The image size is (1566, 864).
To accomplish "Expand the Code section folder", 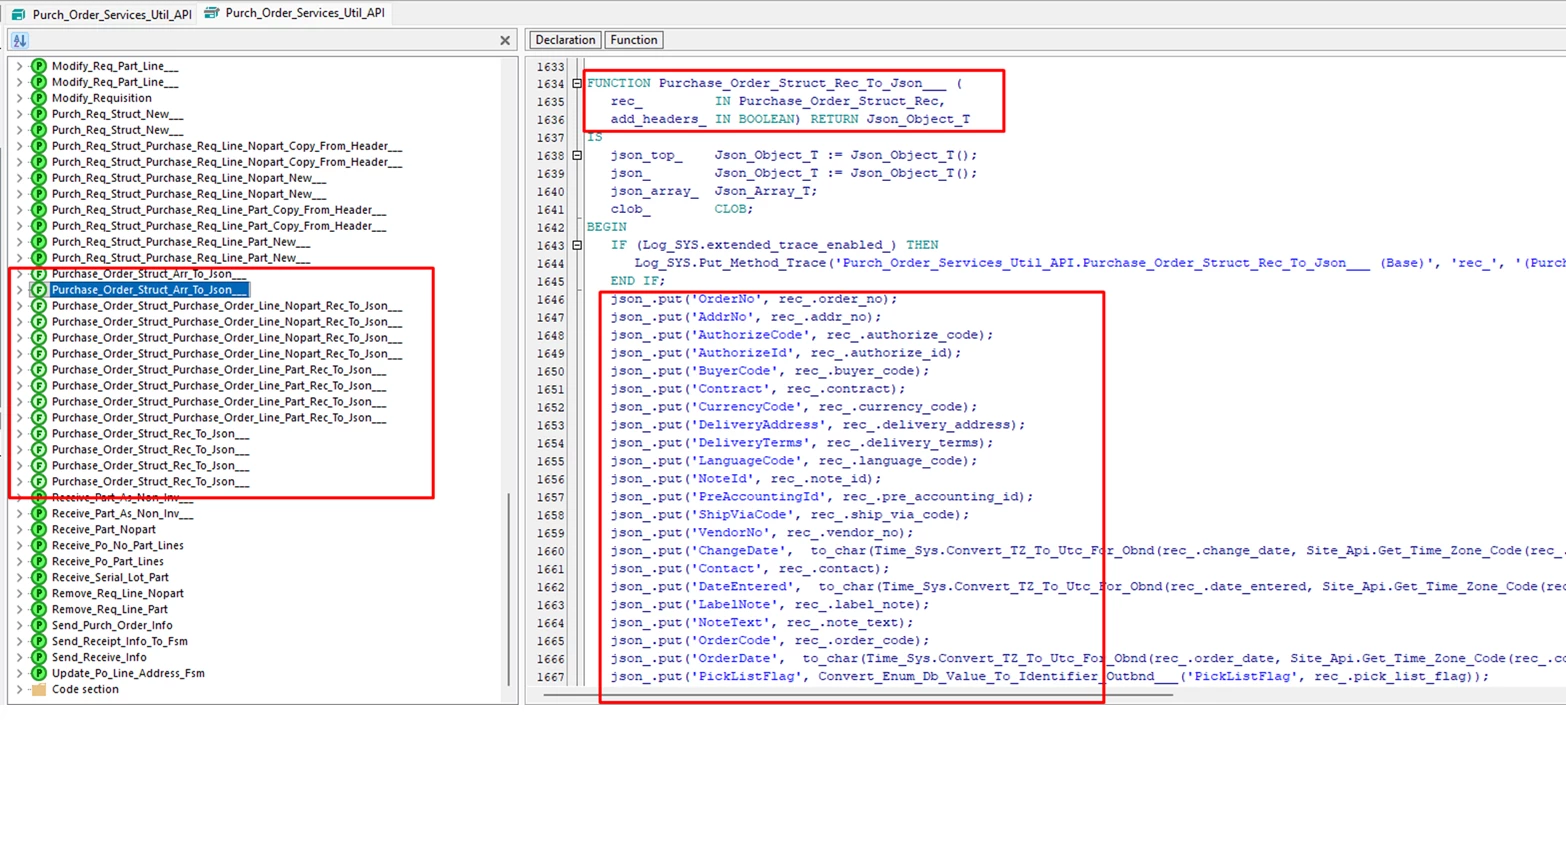I will coord(19,689).
